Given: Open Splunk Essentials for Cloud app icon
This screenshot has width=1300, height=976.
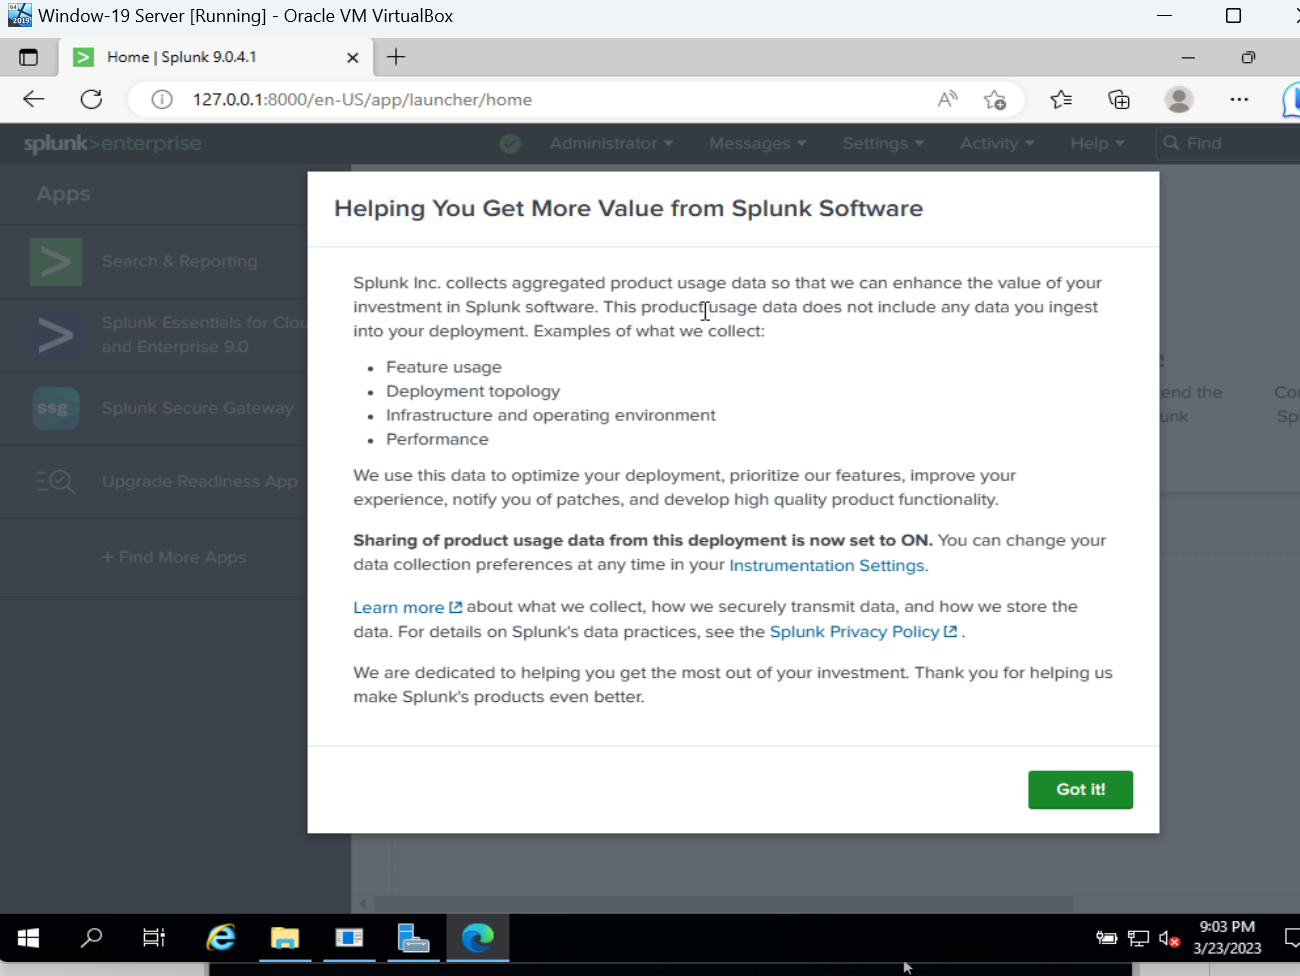Looking at the screenshot, I should tap(56, 335).
